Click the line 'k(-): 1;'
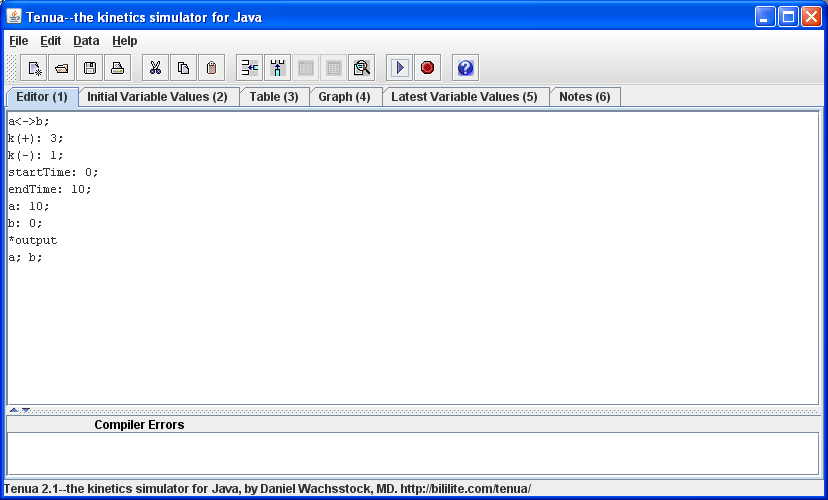This screenshot has height=500, width=828. click(36, 155)
